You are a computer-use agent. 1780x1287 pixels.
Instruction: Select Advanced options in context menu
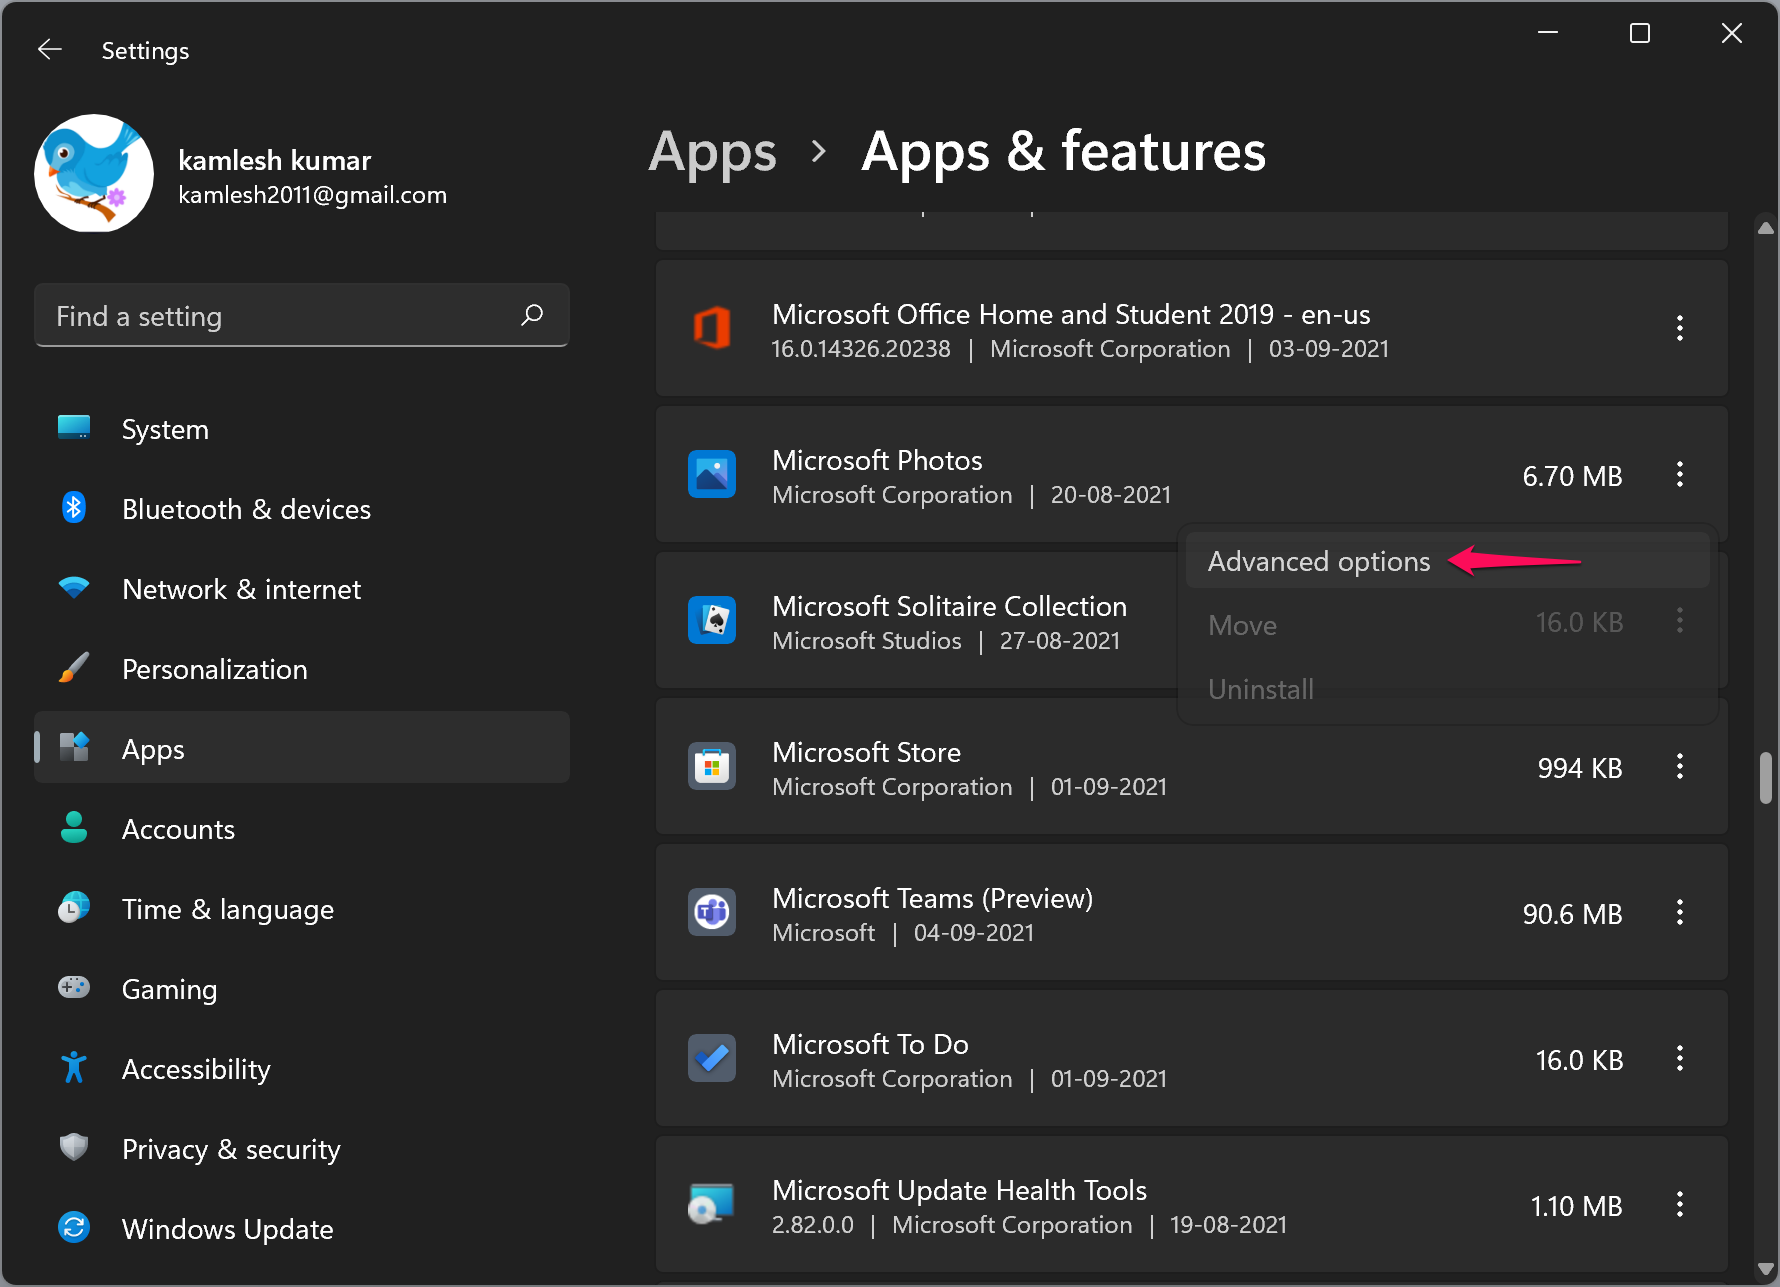tap(1447, 561)
